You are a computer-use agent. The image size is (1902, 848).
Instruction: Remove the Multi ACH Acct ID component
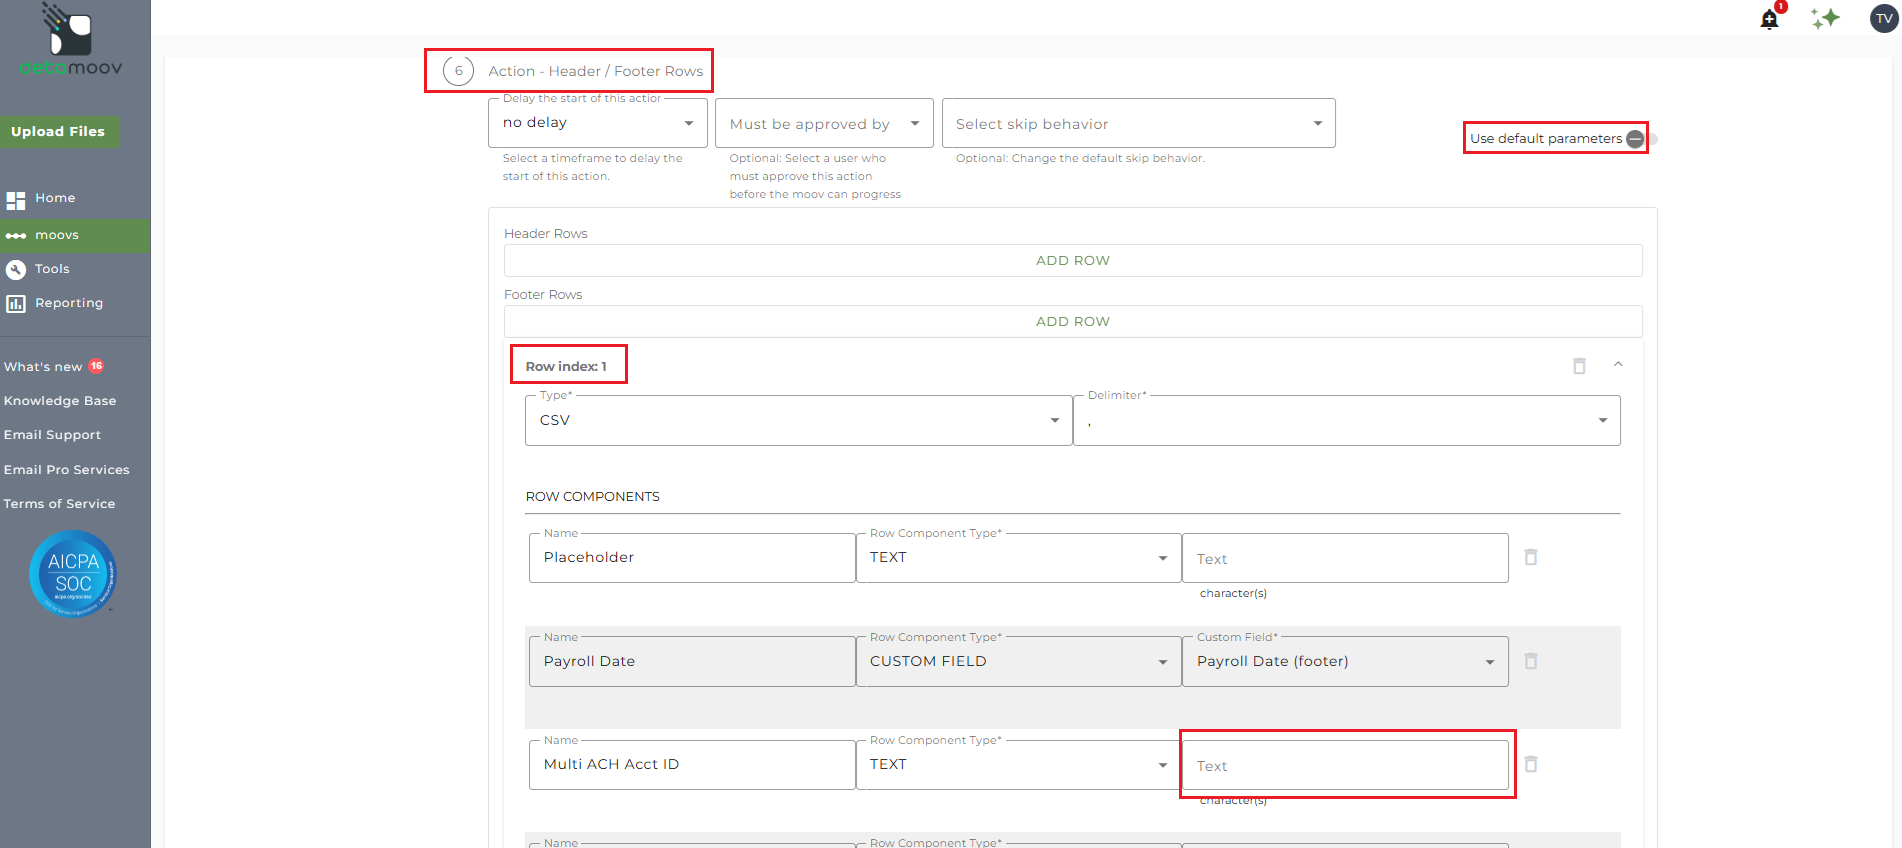pos(1530,764)
